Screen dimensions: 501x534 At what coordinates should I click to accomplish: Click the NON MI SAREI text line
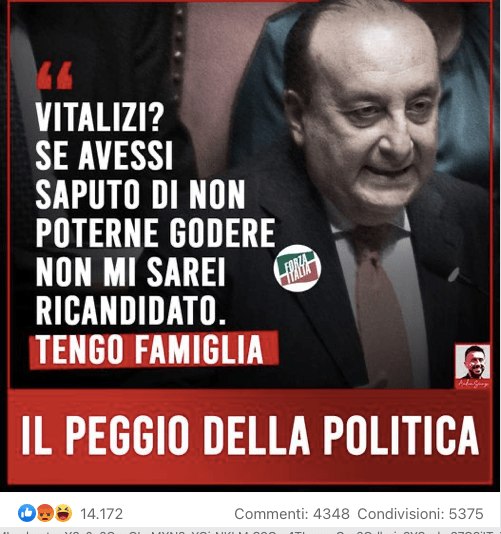tap(130, 271)
